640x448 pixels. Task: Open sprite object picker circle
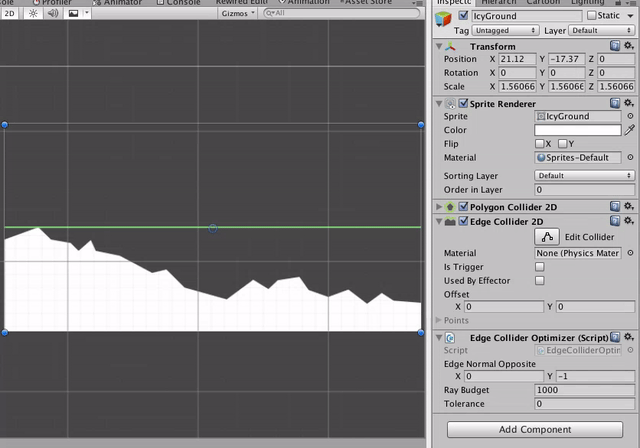[630, 116]
